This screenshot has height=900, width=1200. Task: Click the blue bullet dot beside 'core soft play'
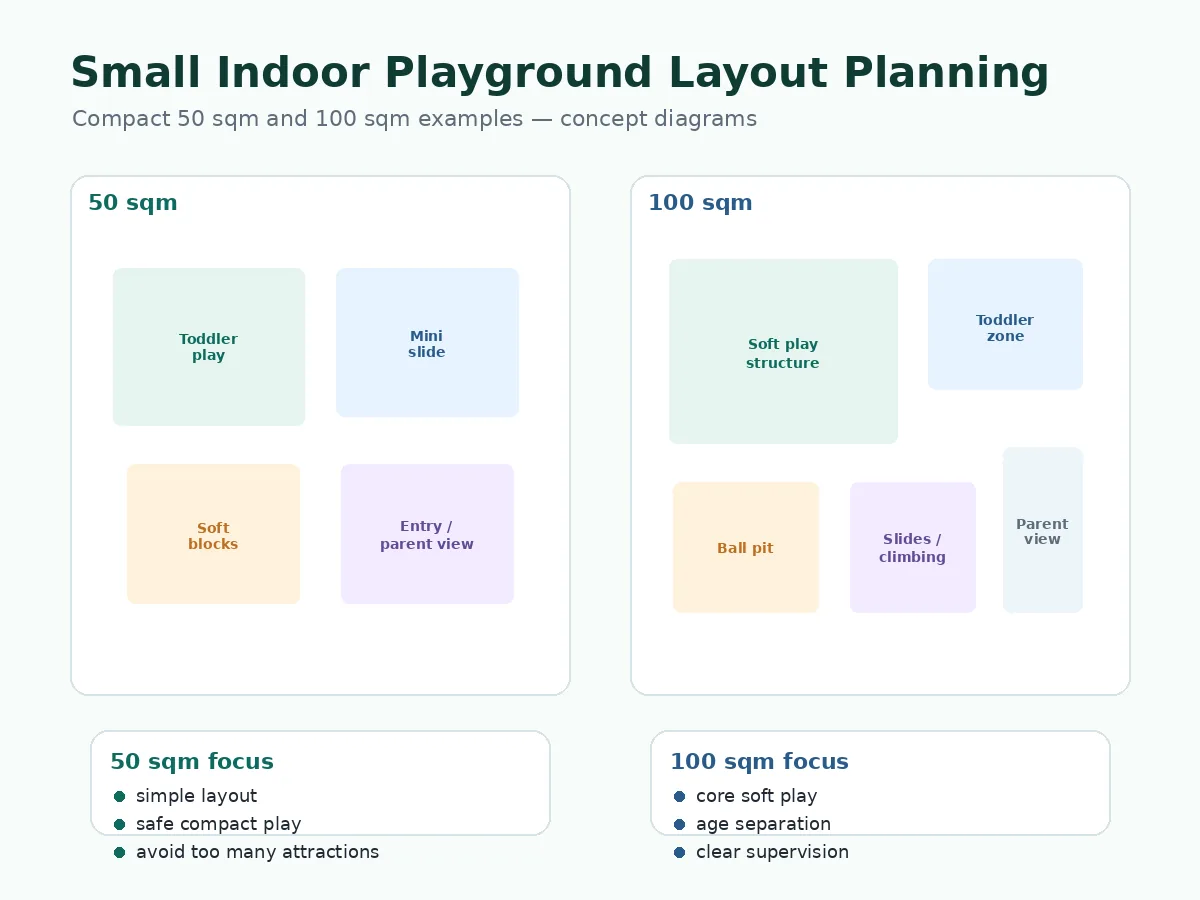[679, 796]
